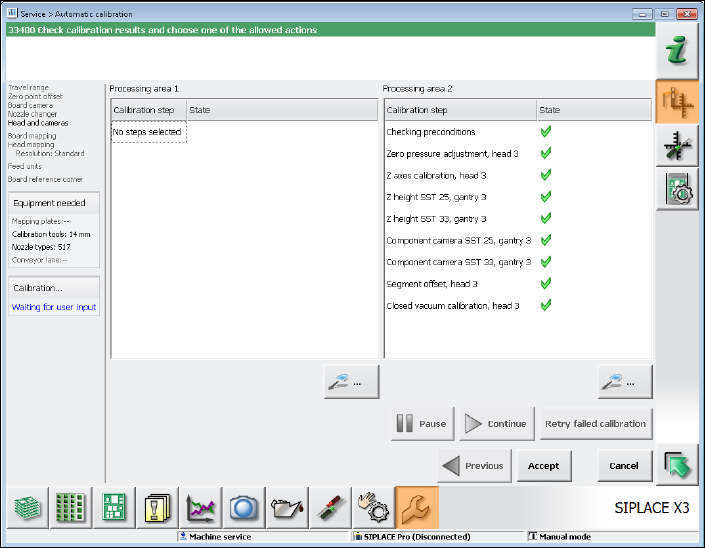Viewport: 705px width, 548px height.
Task: Click 'Feed units' in the step list
Action: pyautogui.click(x=25, y=166)
